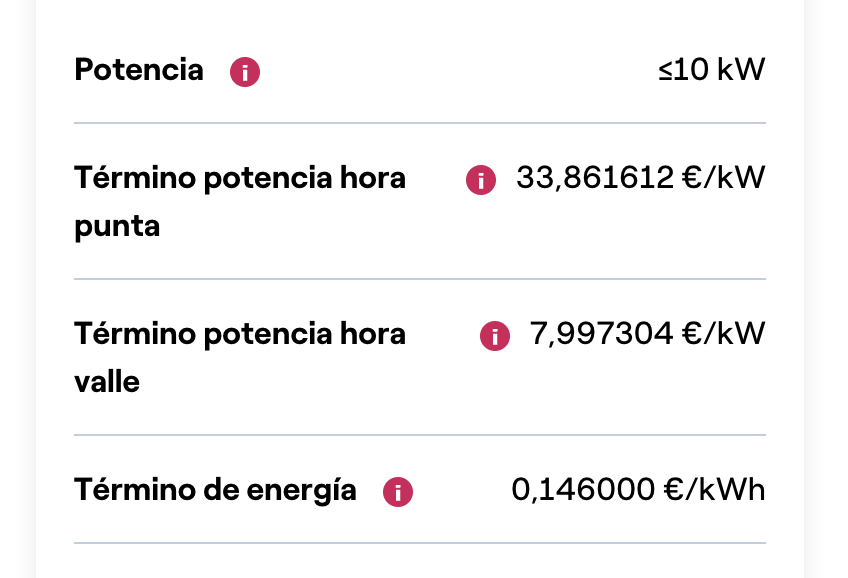The width and height of the screenshot is (848, 578).
Task: Select the Término de energía label
Action: (215, 490)
